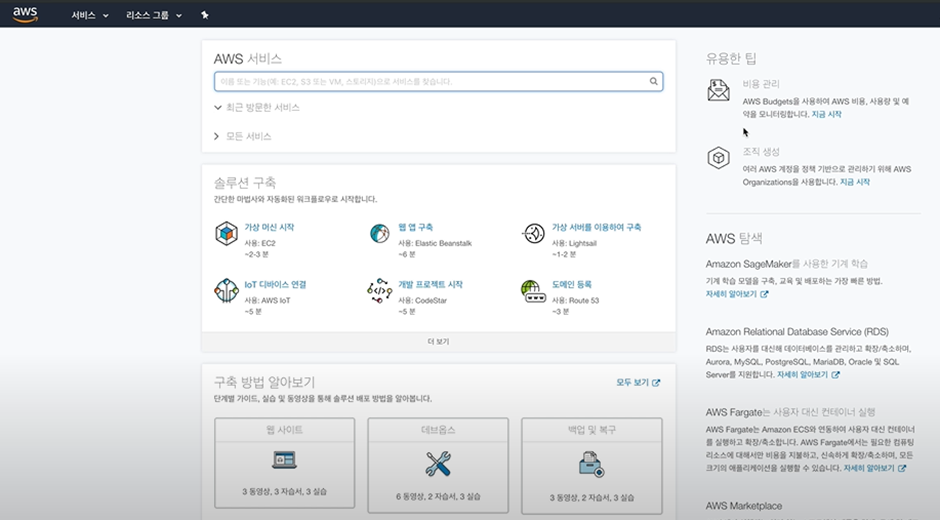Open 가상 머신 시작 link

(269, 227)
